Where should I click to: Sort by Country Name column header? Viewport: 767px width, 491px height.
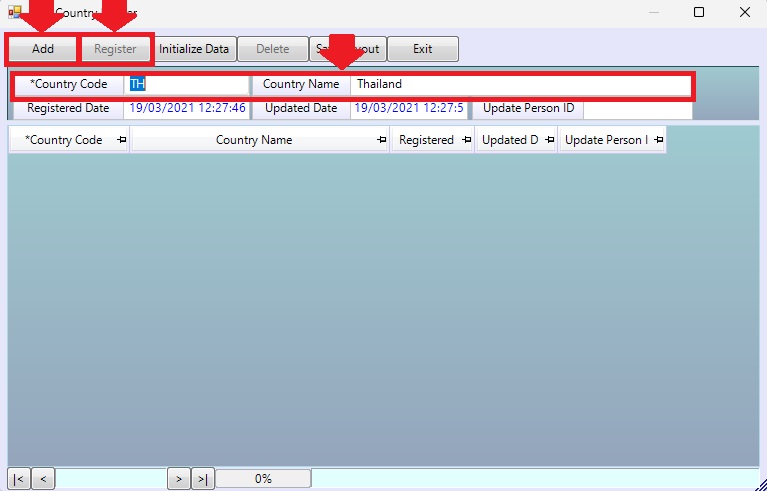(254, 140)
